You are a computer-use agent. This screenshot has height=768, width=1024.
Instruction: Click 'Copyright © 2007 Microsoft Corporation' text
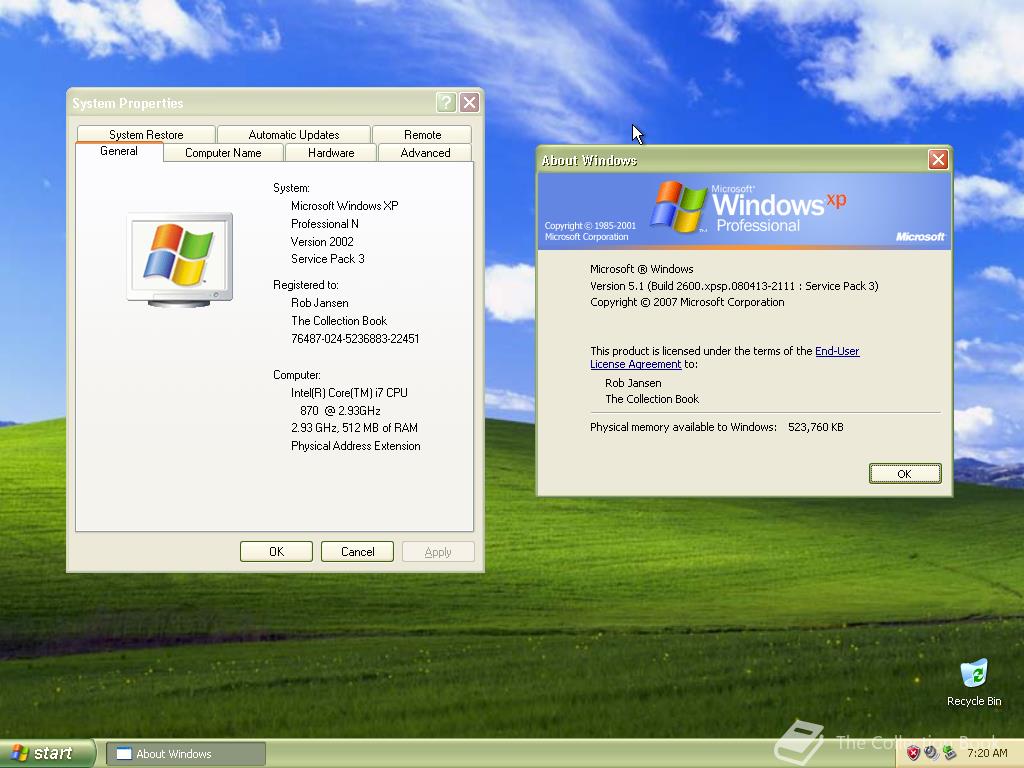point(687,302)
